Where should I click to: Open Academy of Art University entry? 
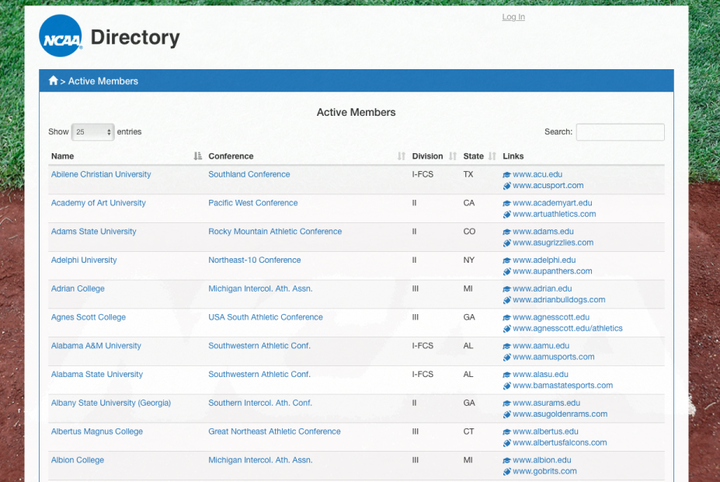pos(98,202)
